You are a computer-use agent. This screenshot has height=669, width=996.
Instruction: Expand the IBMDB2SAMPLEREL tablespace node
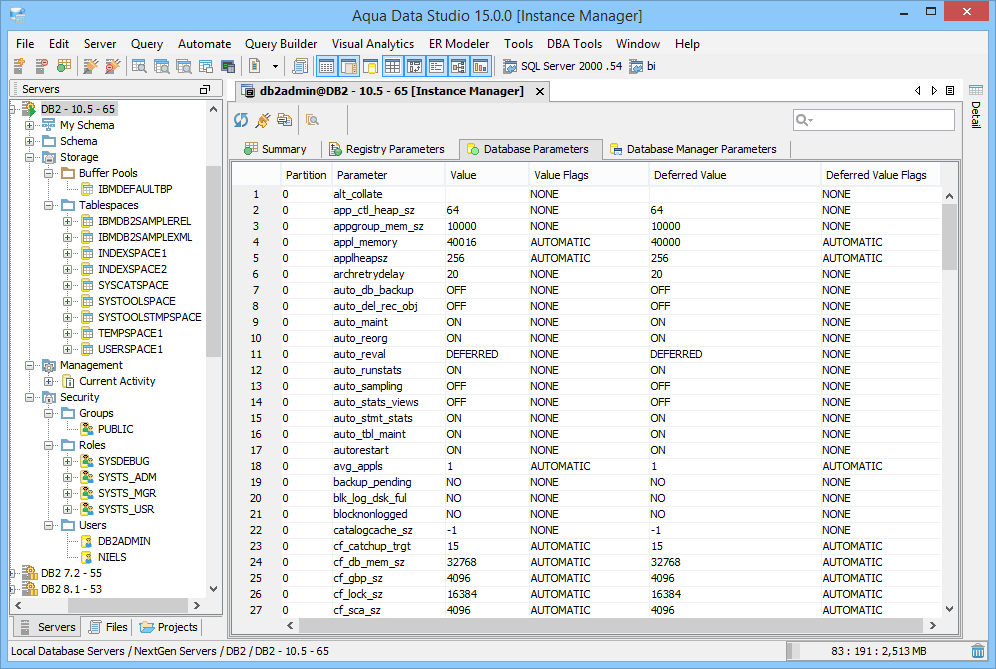(67, 221)
